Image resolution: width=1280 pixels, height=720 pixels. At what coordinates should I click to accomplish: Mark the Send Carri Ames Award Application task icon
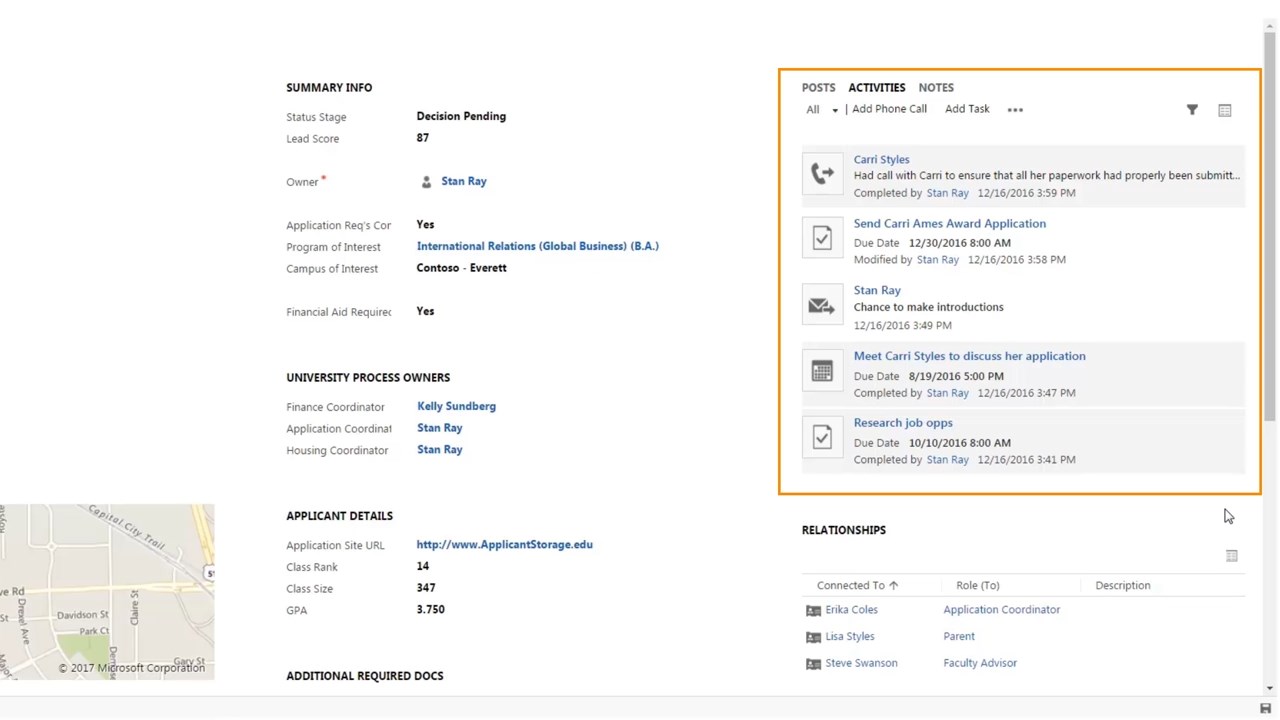pyautogui.click(x=822, y=238)
